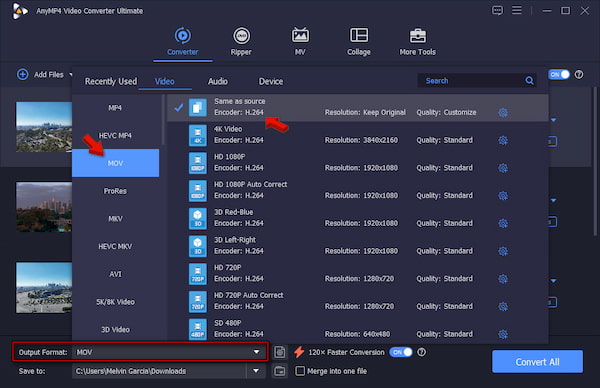Click 'HD 1080P Auto Correct' preset name
This screenshot has height=388, width=600.
tap(251, 184)
